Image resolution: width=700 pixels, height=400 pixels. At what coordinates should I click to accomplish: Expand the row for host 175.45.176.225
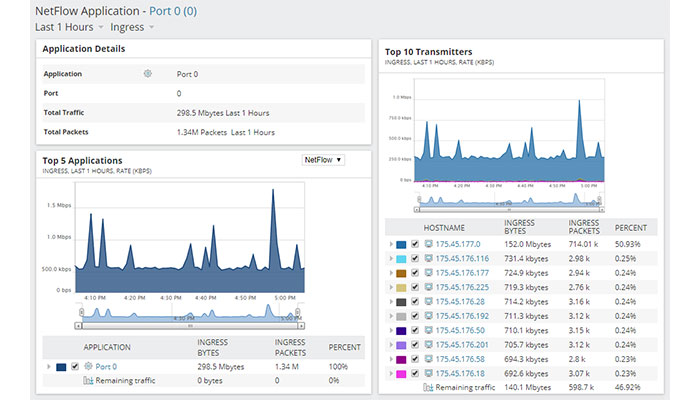tap(390, 287)
